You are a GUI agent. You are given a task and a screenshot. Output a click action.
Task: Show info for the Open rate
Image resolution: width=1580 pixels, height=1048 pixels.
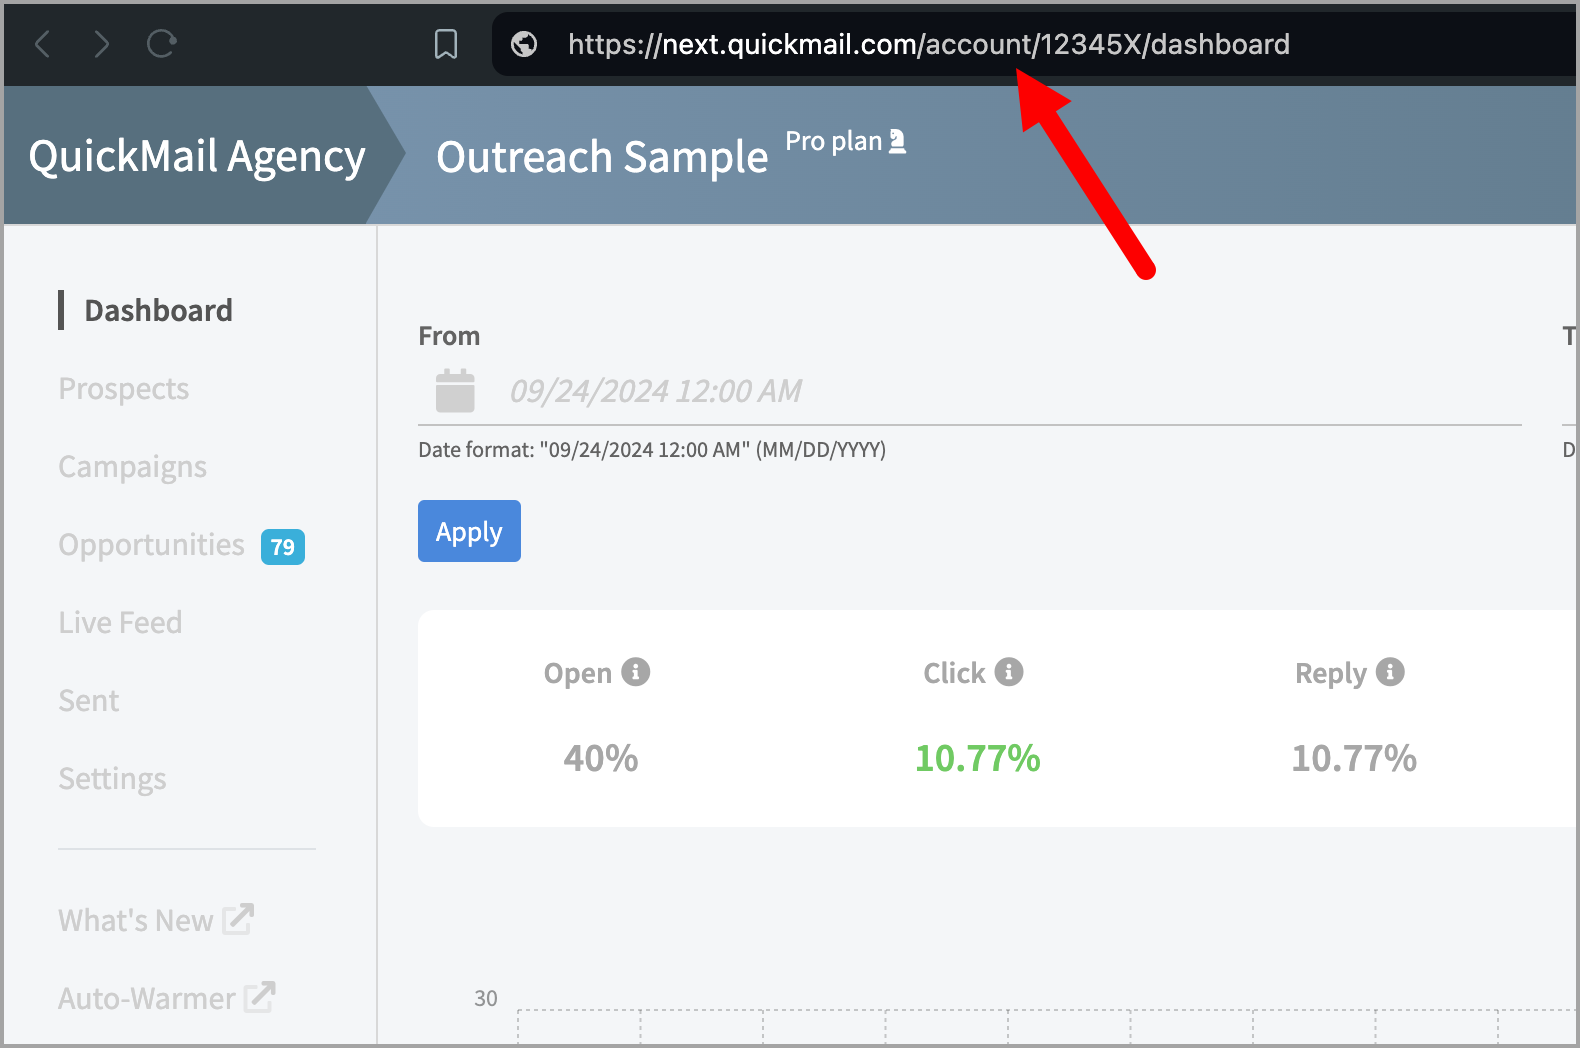[636, 672]
